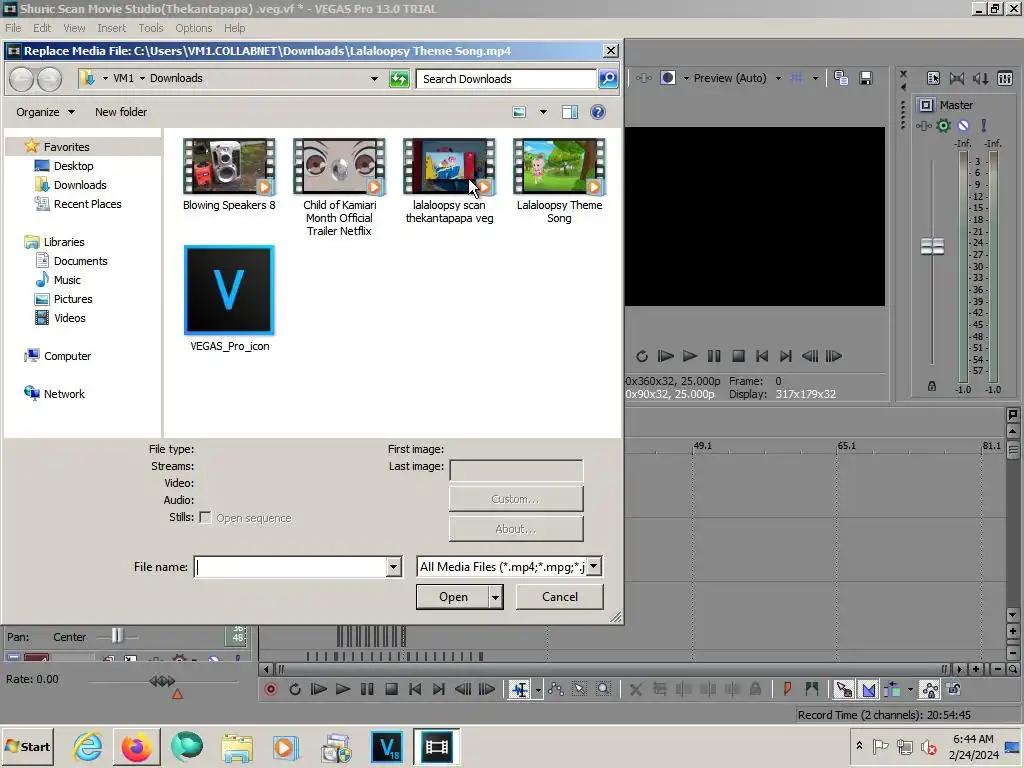
Task: Toggle Ignore Event Grouping
Action: [953, 689]
